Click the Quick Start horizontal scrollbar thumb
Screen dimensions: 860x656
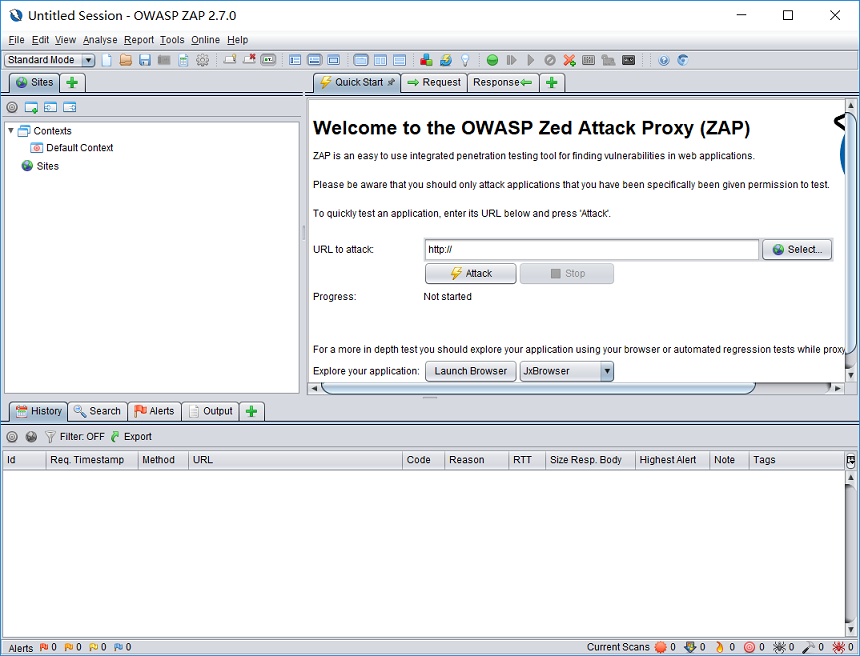(x=538, y=388)
